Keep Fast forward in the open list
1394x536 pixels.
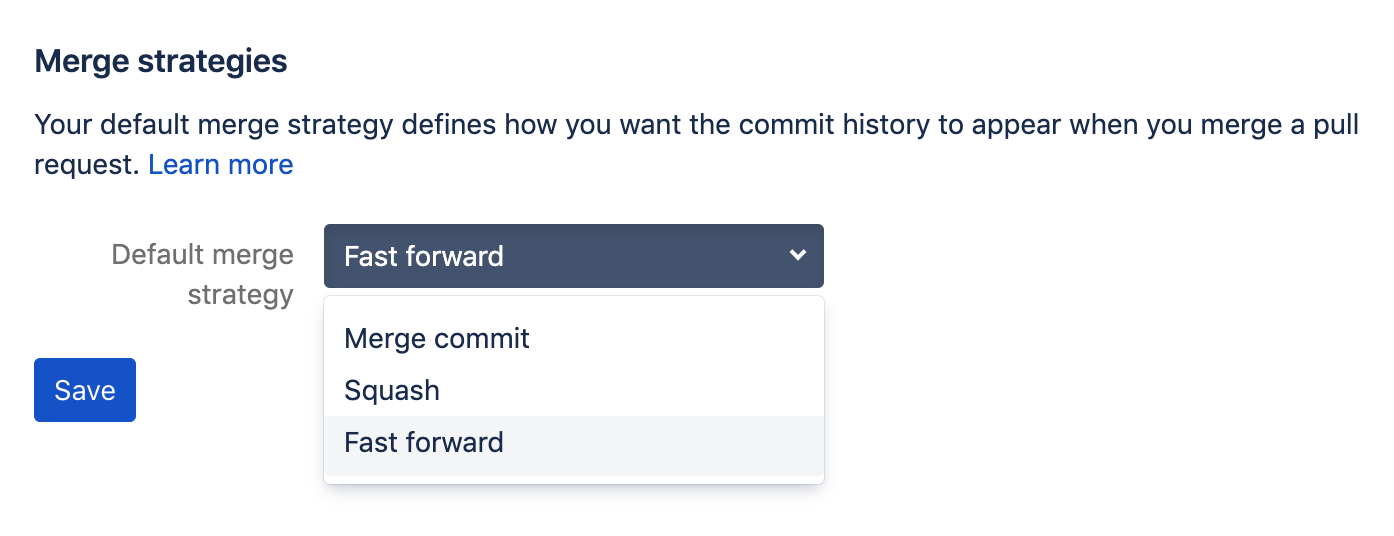424,442
